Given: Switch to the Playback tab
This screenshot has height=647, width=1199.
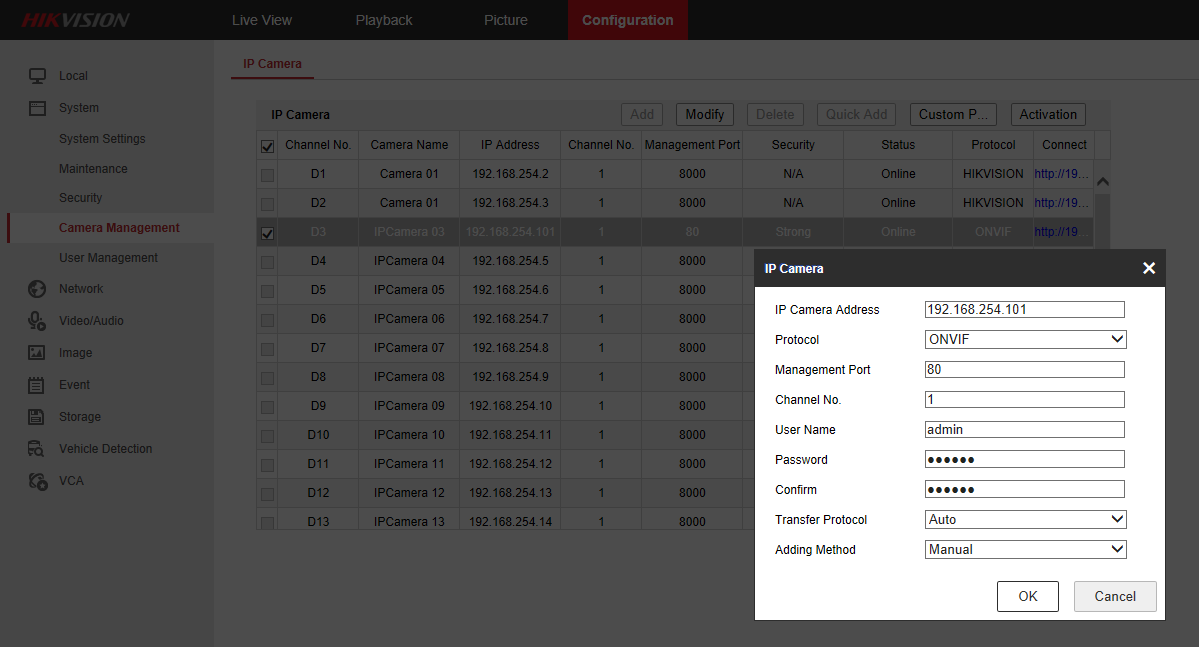Looking at the screenshot, I should [384, 20].
